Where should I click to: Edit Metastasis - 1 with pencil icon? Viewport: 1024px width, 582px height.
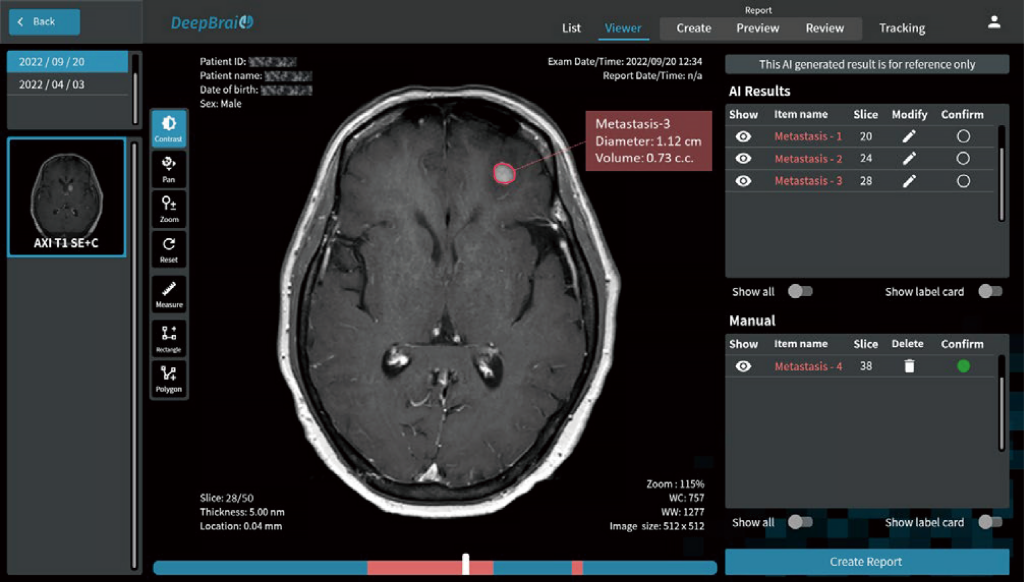[909, 136]
